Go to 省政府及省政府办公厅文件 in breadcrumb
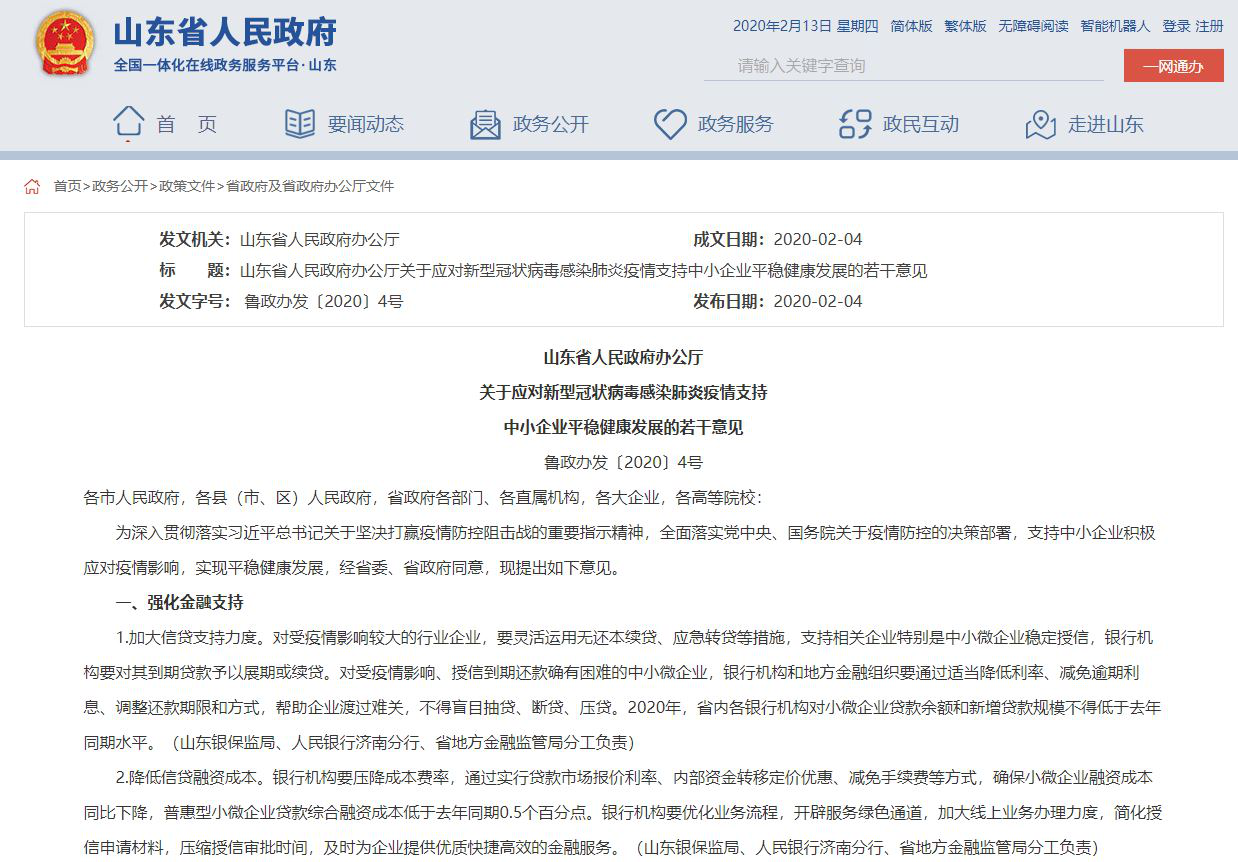 [310, 186]
